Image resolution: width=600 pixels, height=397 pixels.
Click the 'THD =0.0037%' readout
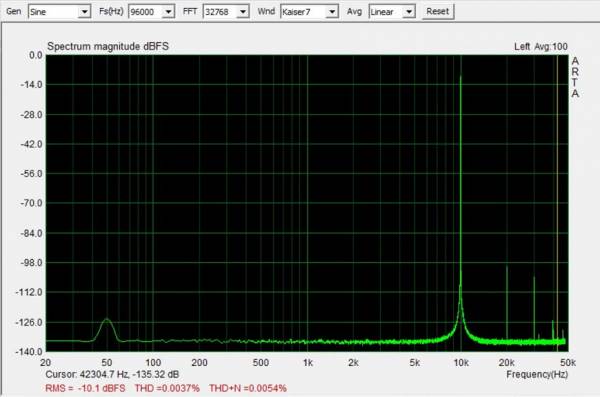[x=167, y=388]
